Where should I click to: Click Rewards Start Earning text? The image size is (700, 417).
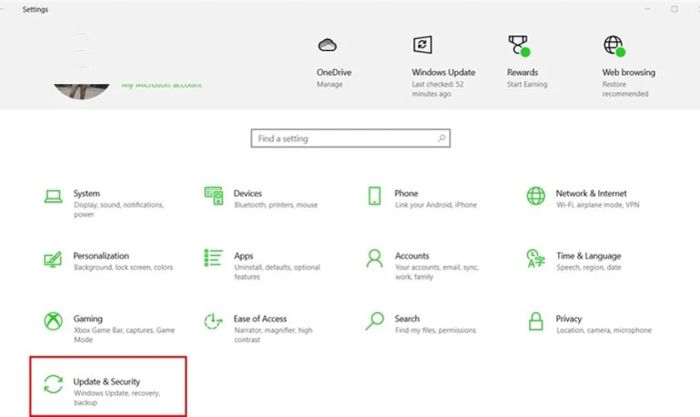pyautogui.click(x=527, y=84)
